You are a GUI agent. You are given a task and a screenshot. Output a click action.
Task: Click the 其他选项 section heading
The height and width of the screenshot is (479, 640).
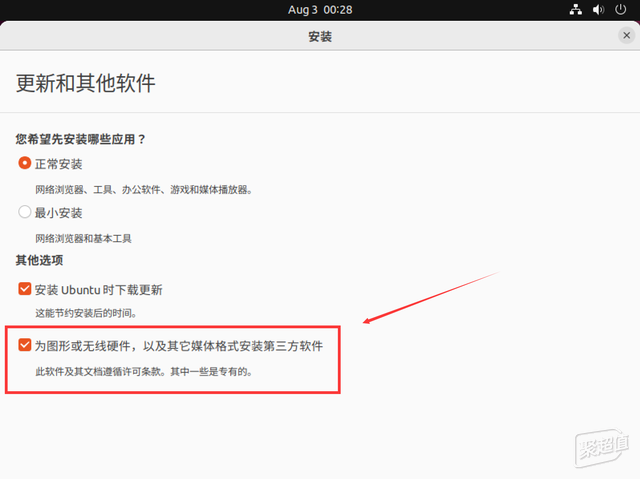[39, 260]
